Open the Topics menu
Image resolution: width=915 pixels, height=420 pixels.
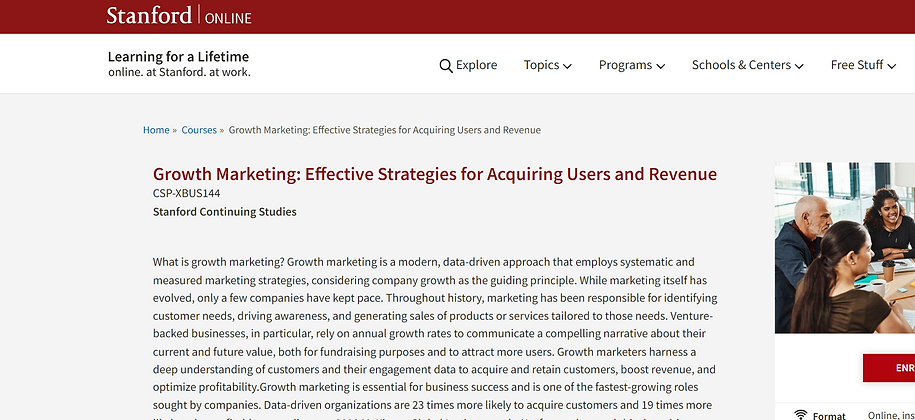547,65
